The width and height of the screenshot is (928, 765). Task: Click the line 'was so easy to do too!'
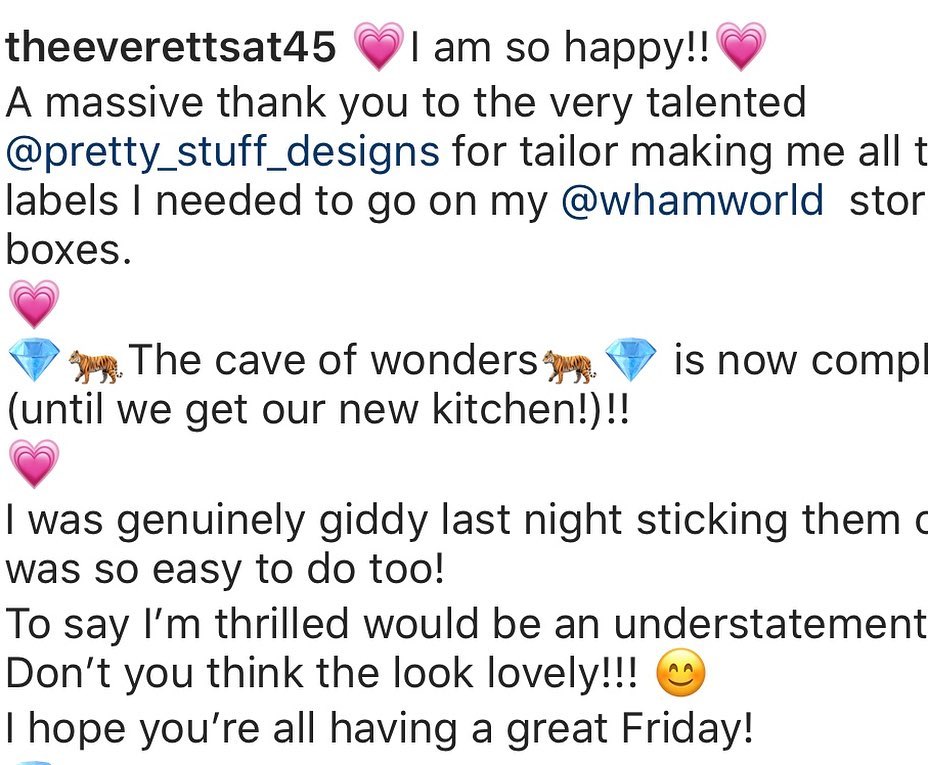(224, 569)
